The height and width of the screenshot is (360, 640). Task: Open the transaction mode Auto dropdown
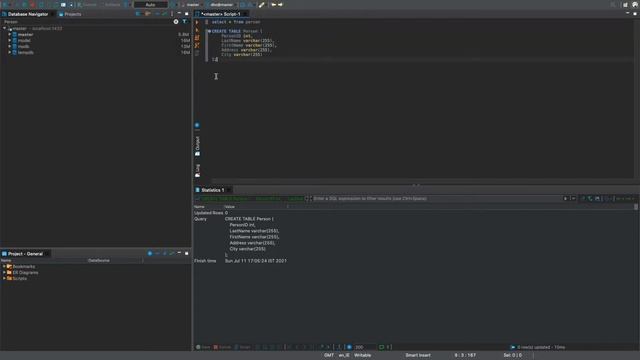151,4
